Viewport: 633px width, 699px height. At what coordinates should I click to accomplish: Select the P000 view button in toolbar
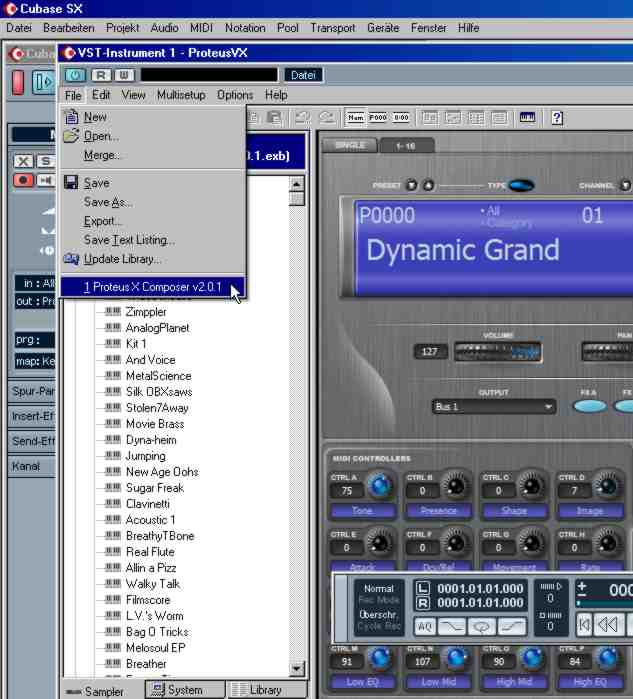[378, 118]
